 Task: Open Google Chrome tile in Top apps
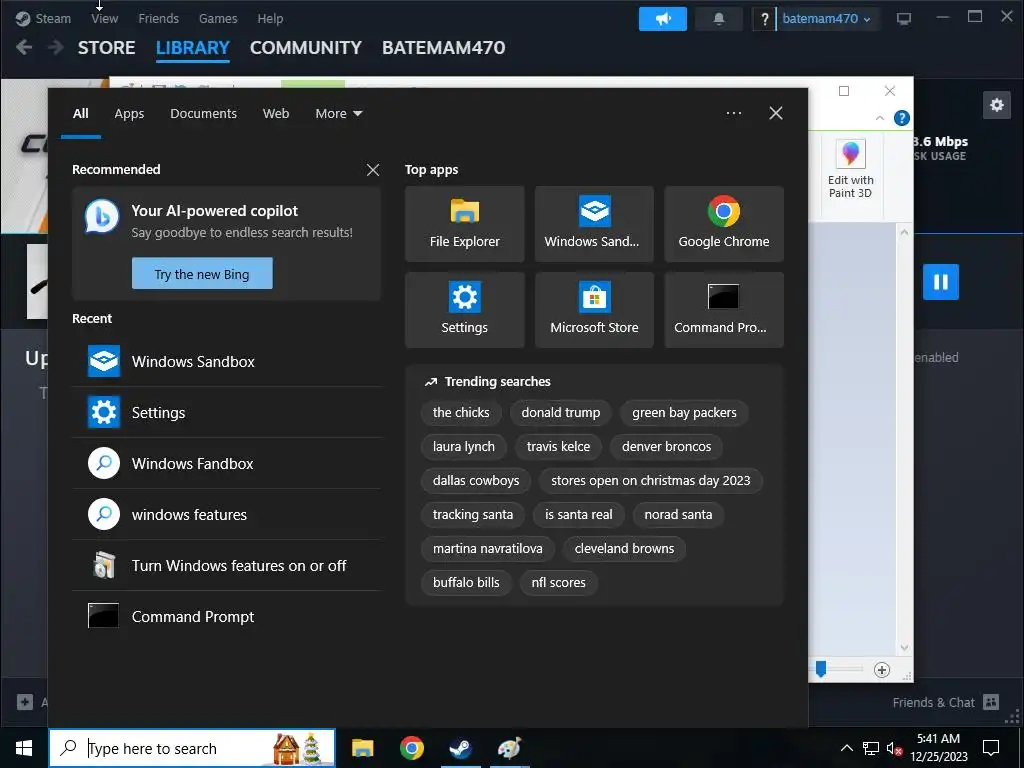coord(724,224)
